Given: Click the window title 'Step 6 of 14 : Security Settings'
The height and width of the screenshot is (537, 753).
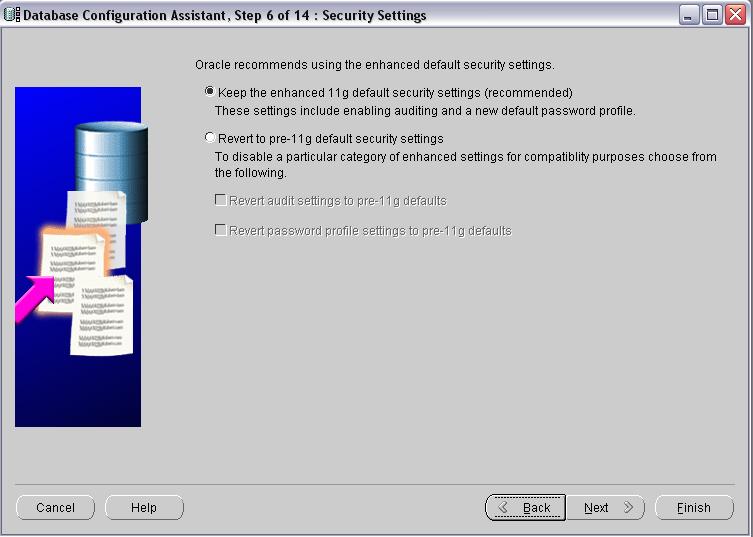Looking at the screenshot, I should 330,15.
